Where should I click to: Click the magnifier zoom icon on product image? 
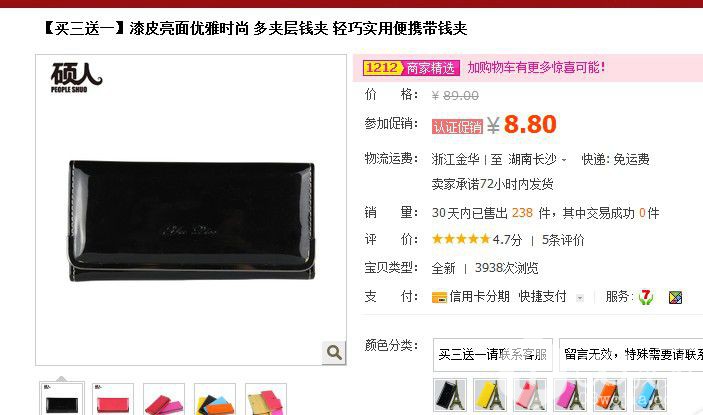pyautogui.click(x=334, y=353)
